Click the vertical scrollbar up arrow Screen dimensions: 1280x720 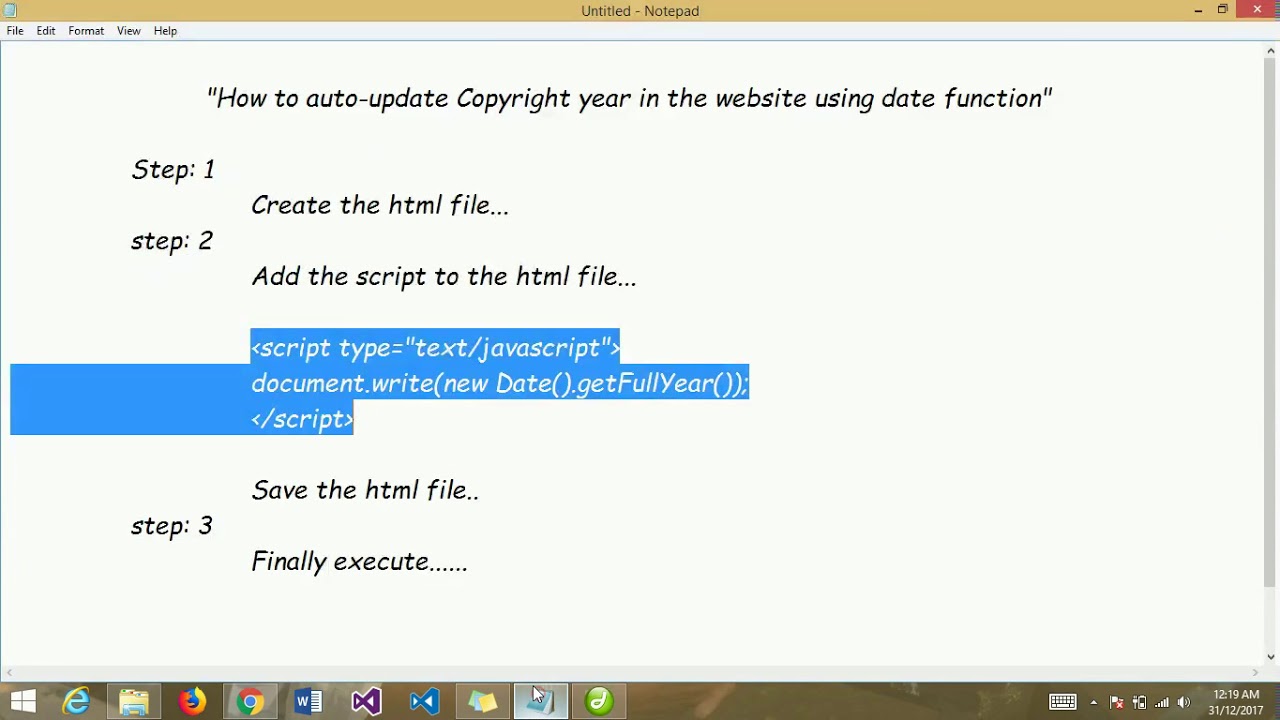(x=1271, y=50)
